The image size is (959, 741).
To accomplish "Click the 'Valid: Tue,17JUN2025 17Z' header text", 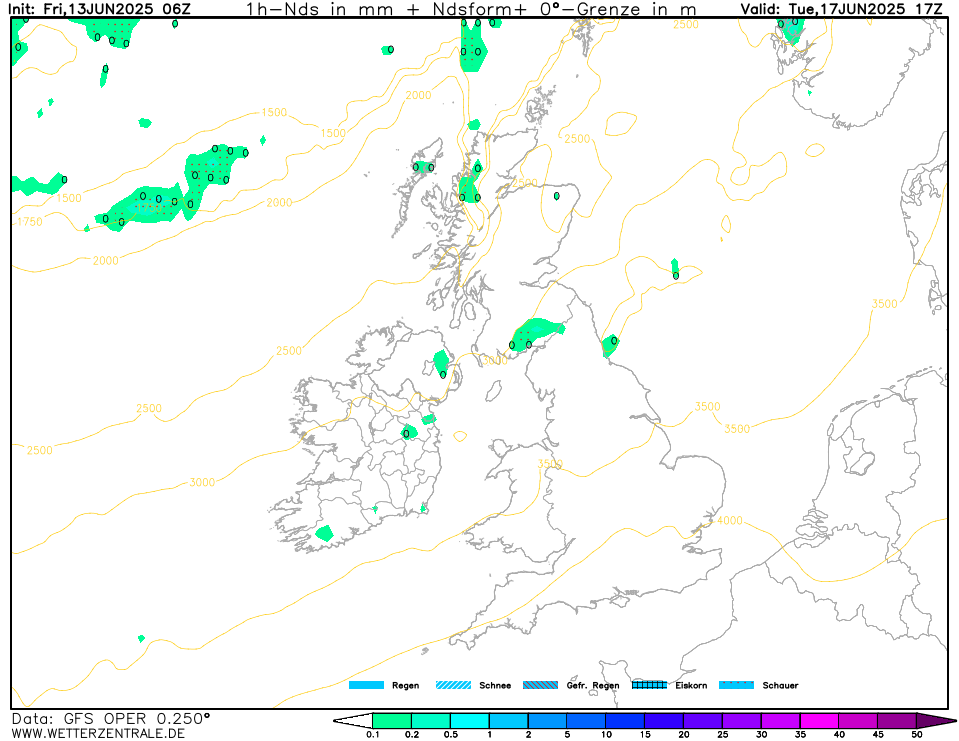I will [842, 9].
